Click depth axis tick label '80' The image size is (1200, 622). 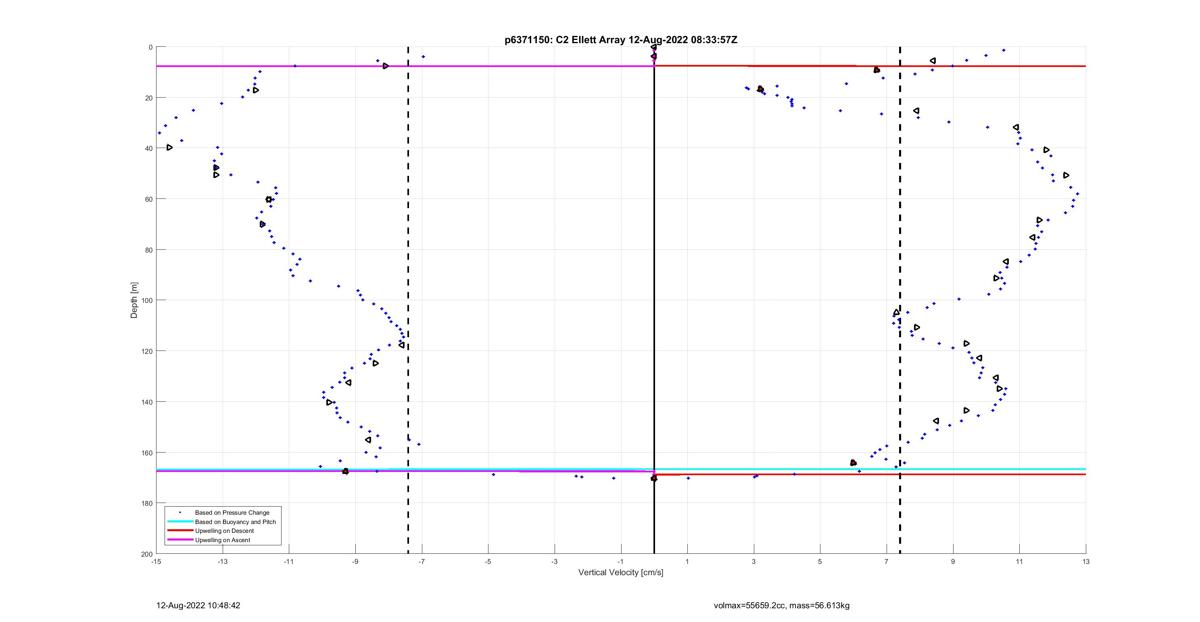tap(148, 250)
